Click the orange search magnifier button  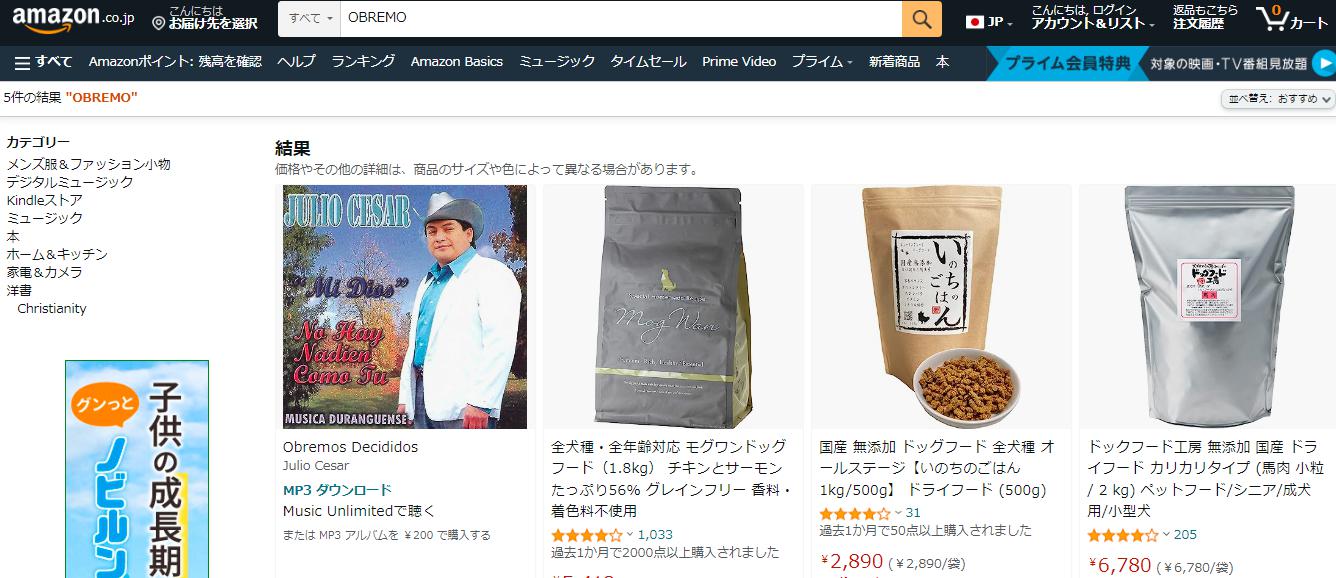pyautogui.click(x=921, y=19)
